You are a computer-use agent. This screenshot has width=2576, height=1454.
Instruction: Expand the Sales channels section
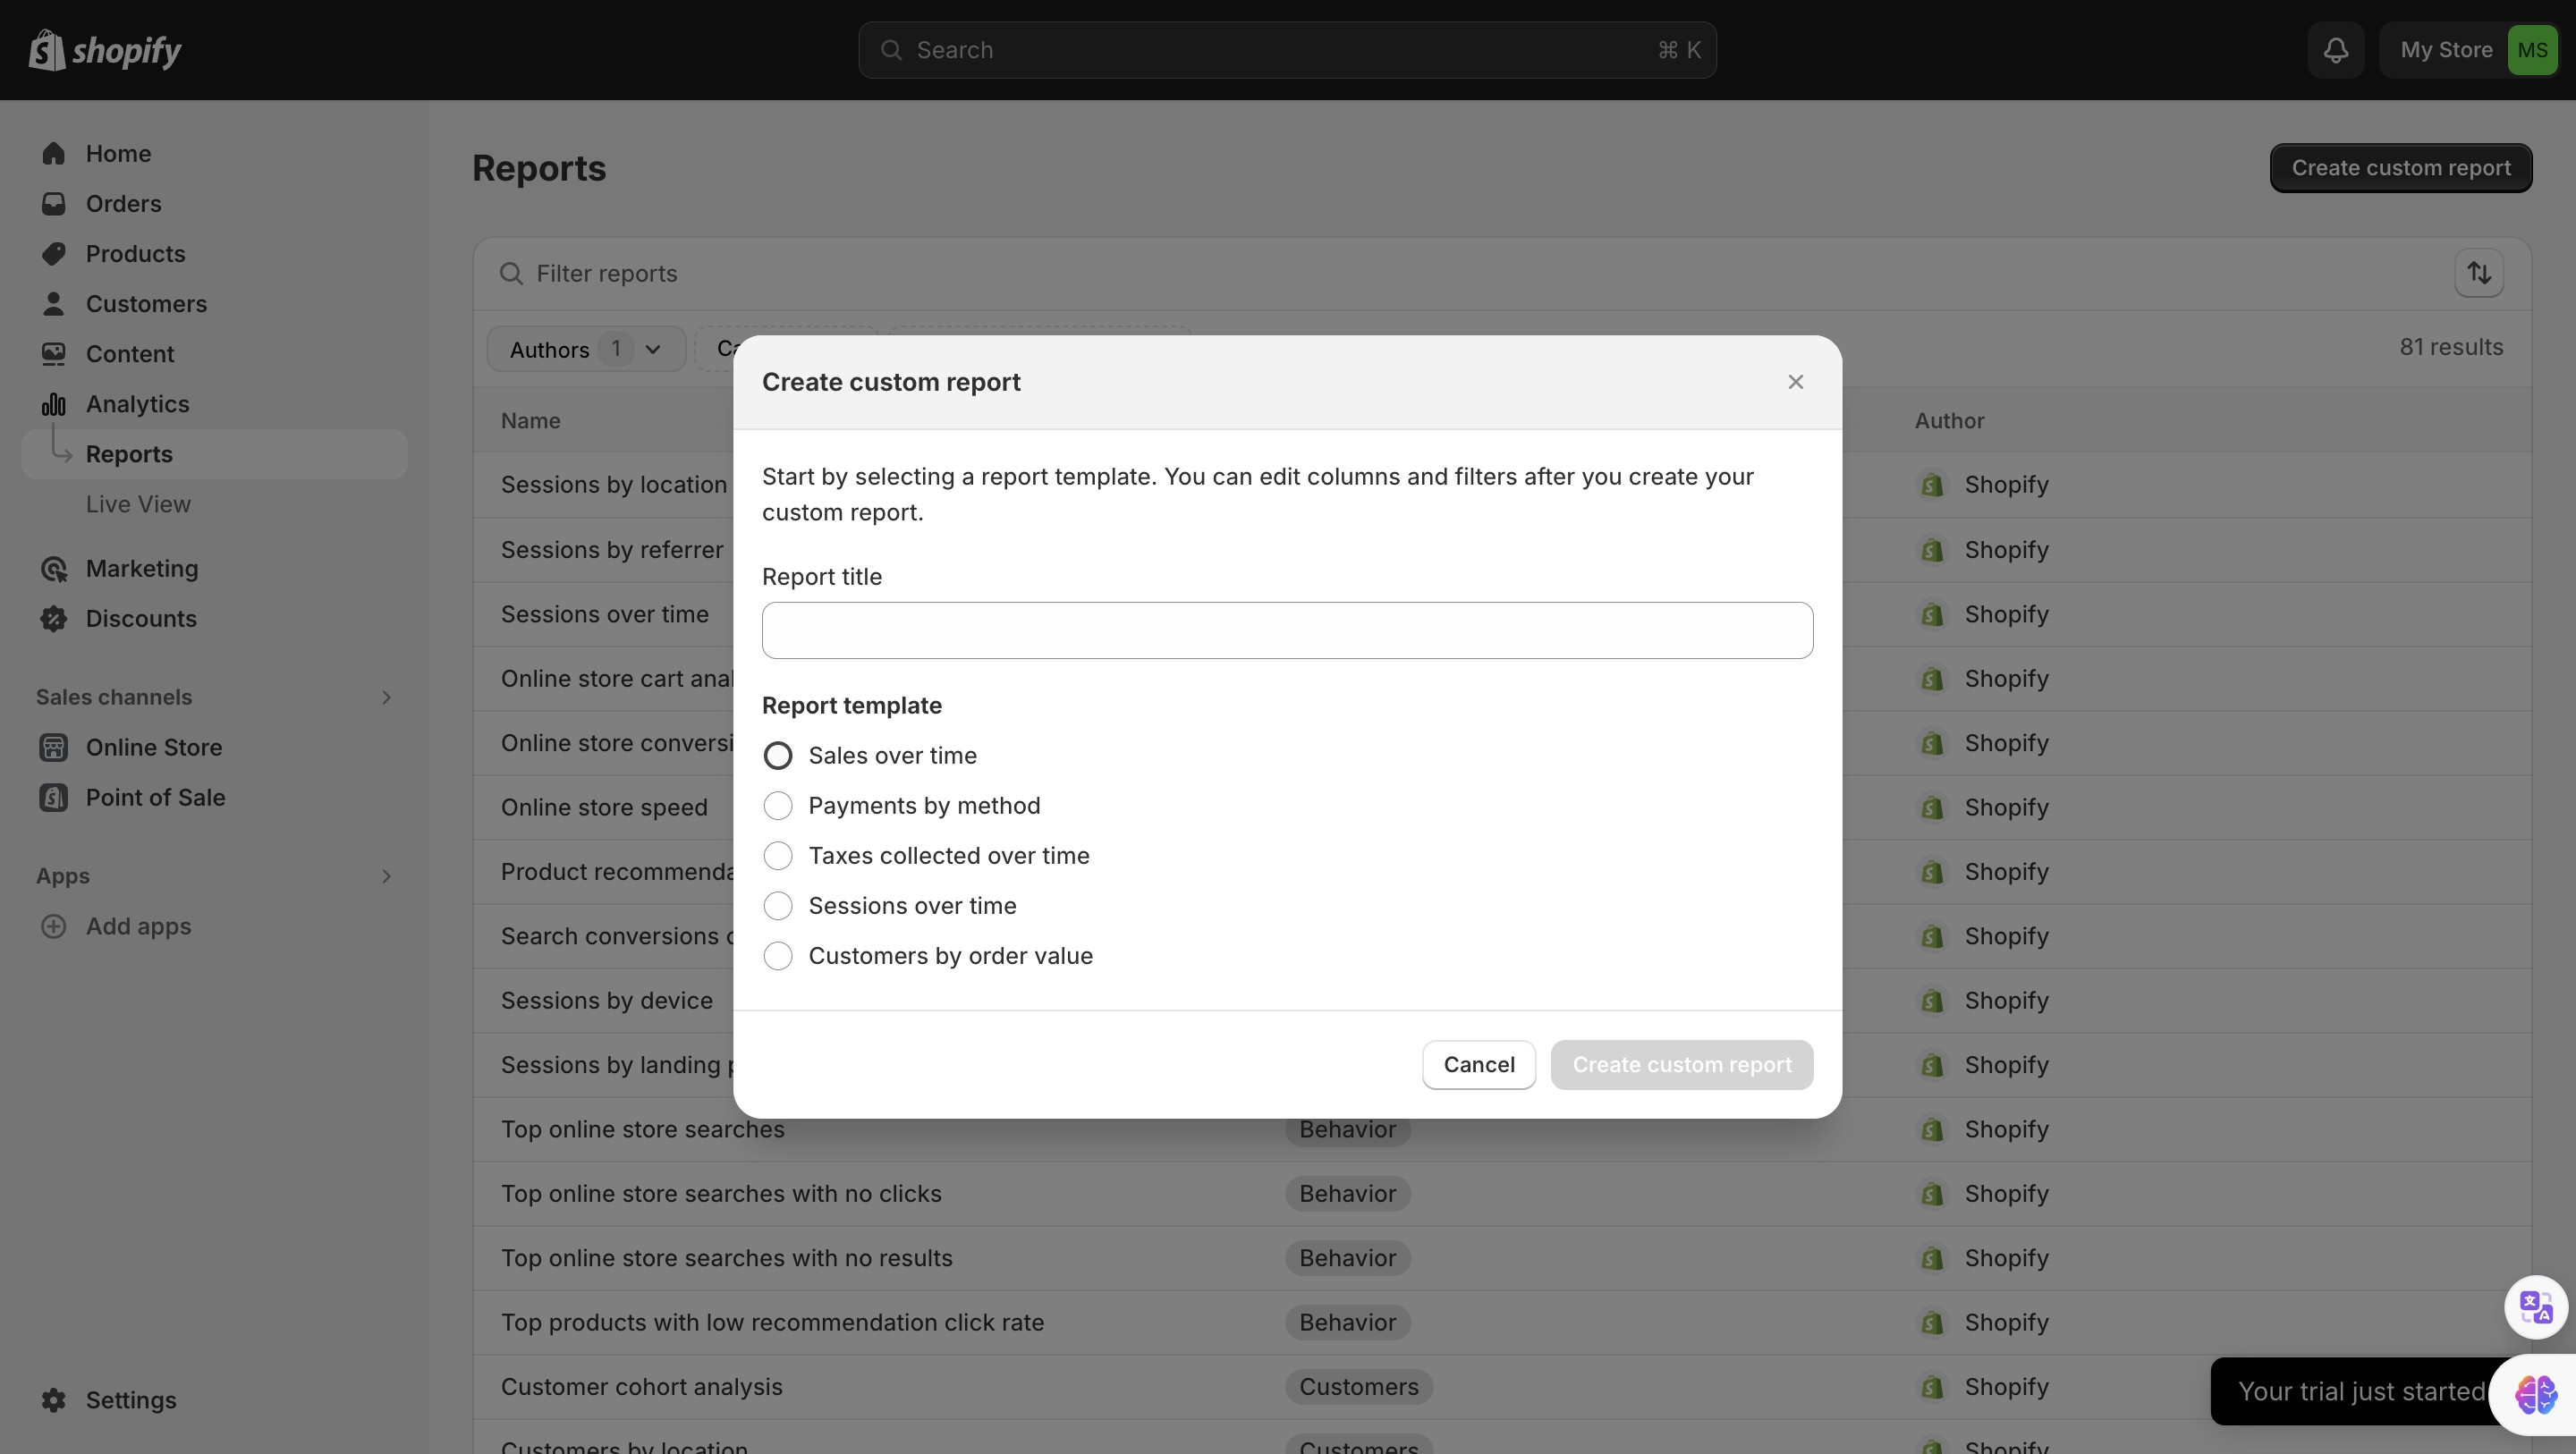386,697
